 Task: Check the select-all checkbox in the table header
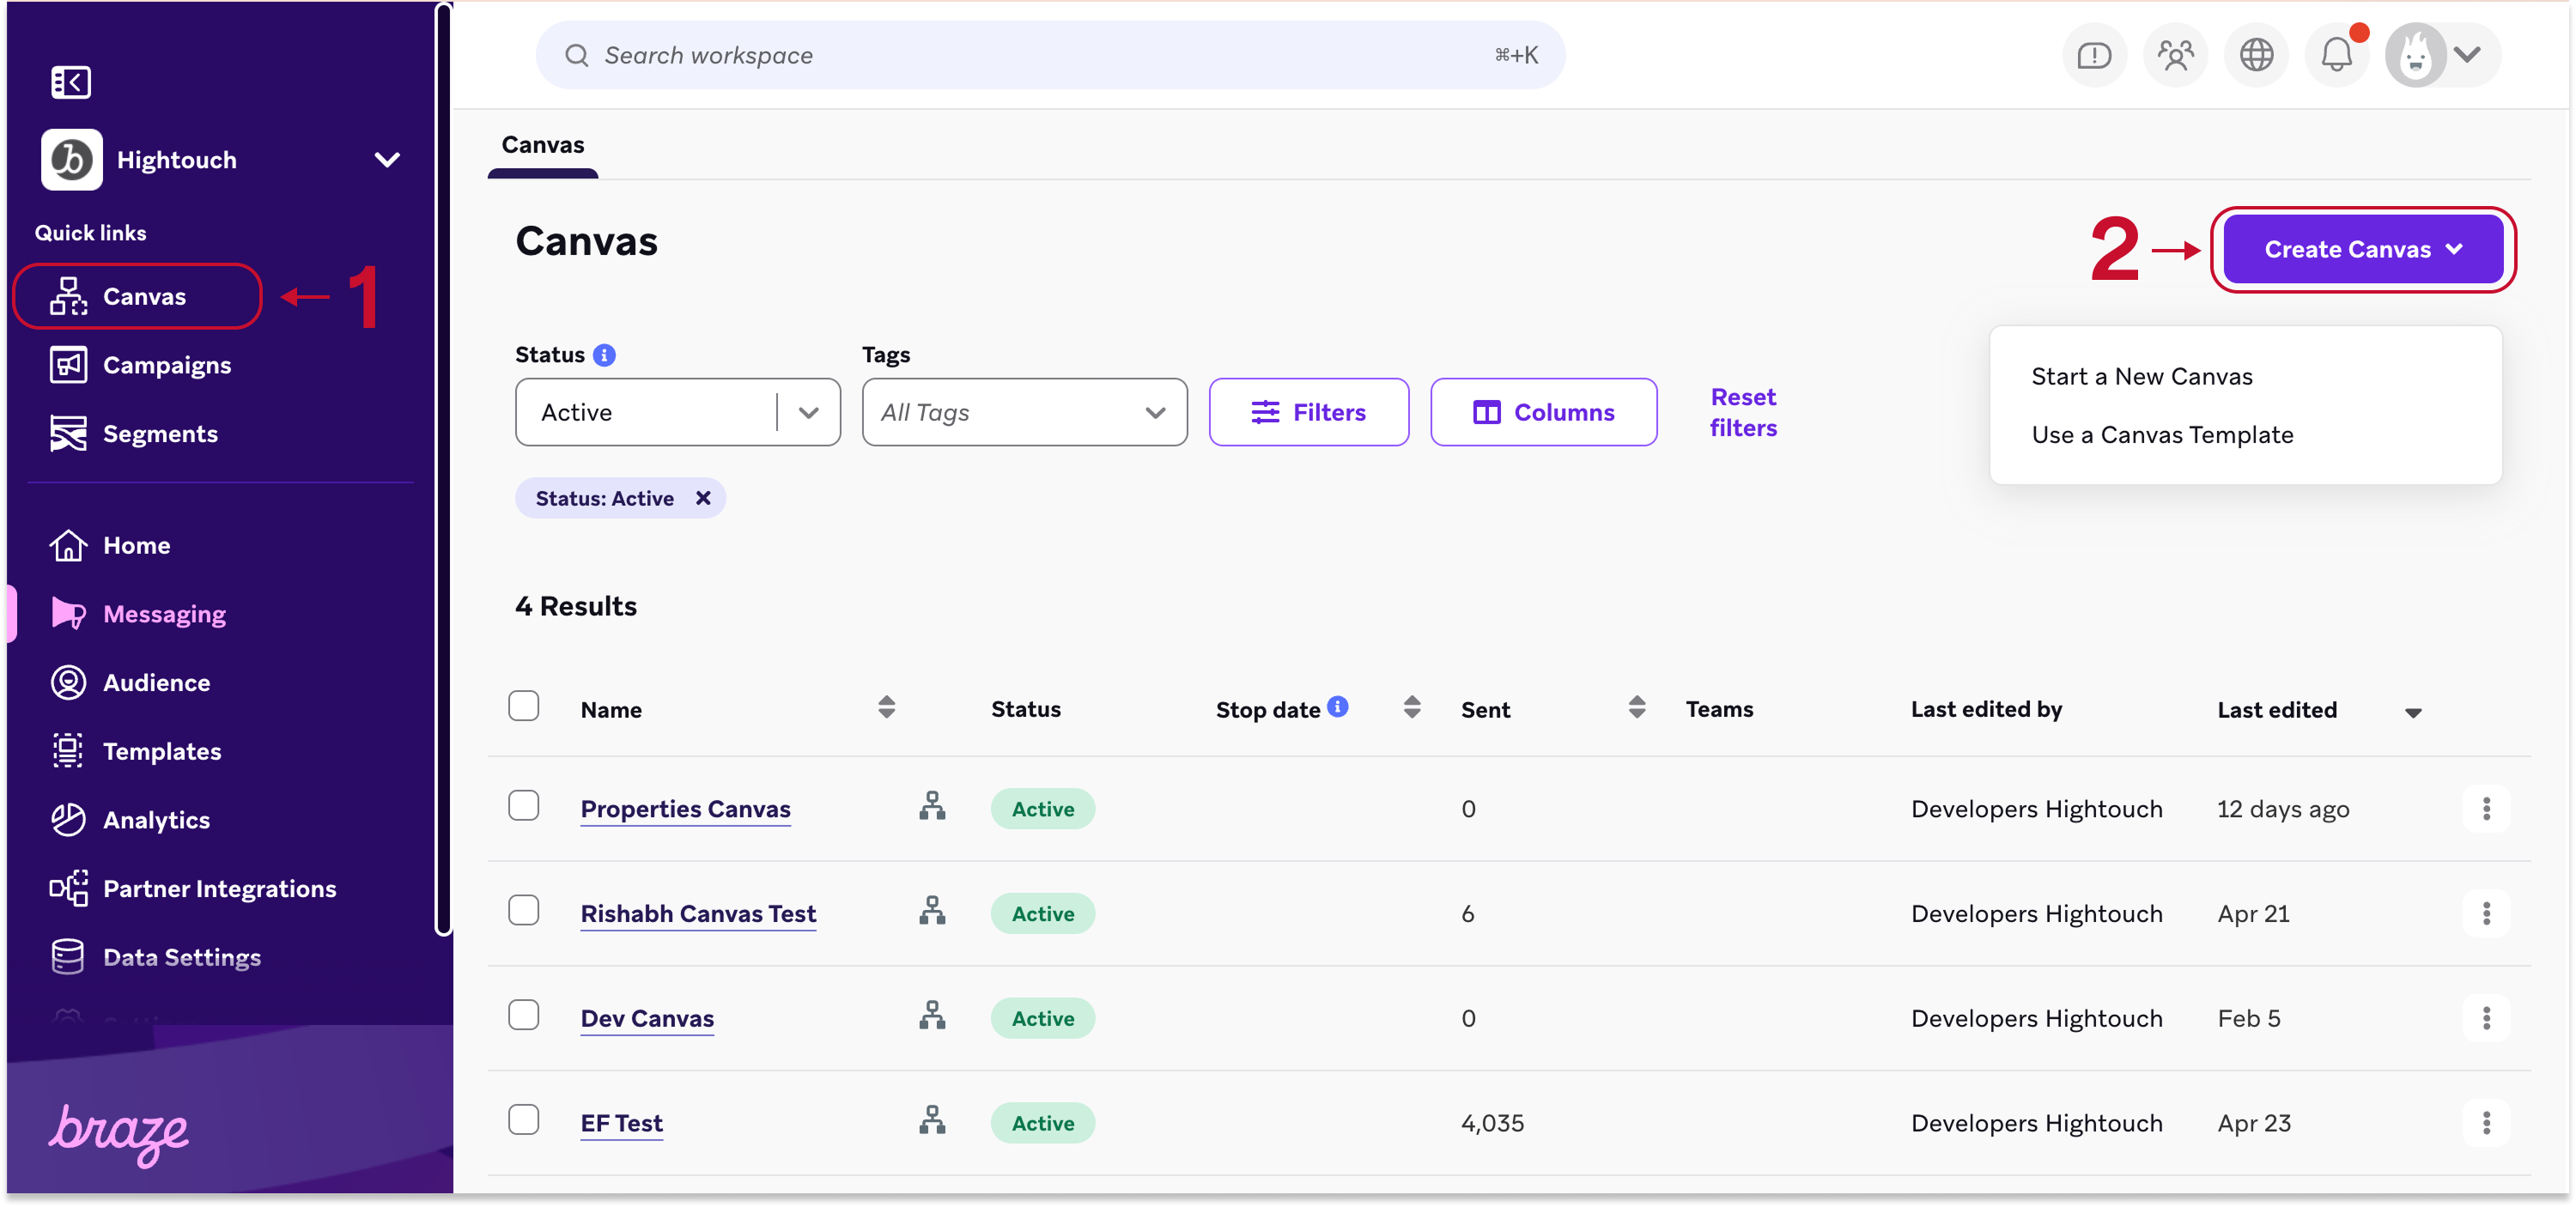click(x=523, y=706)
